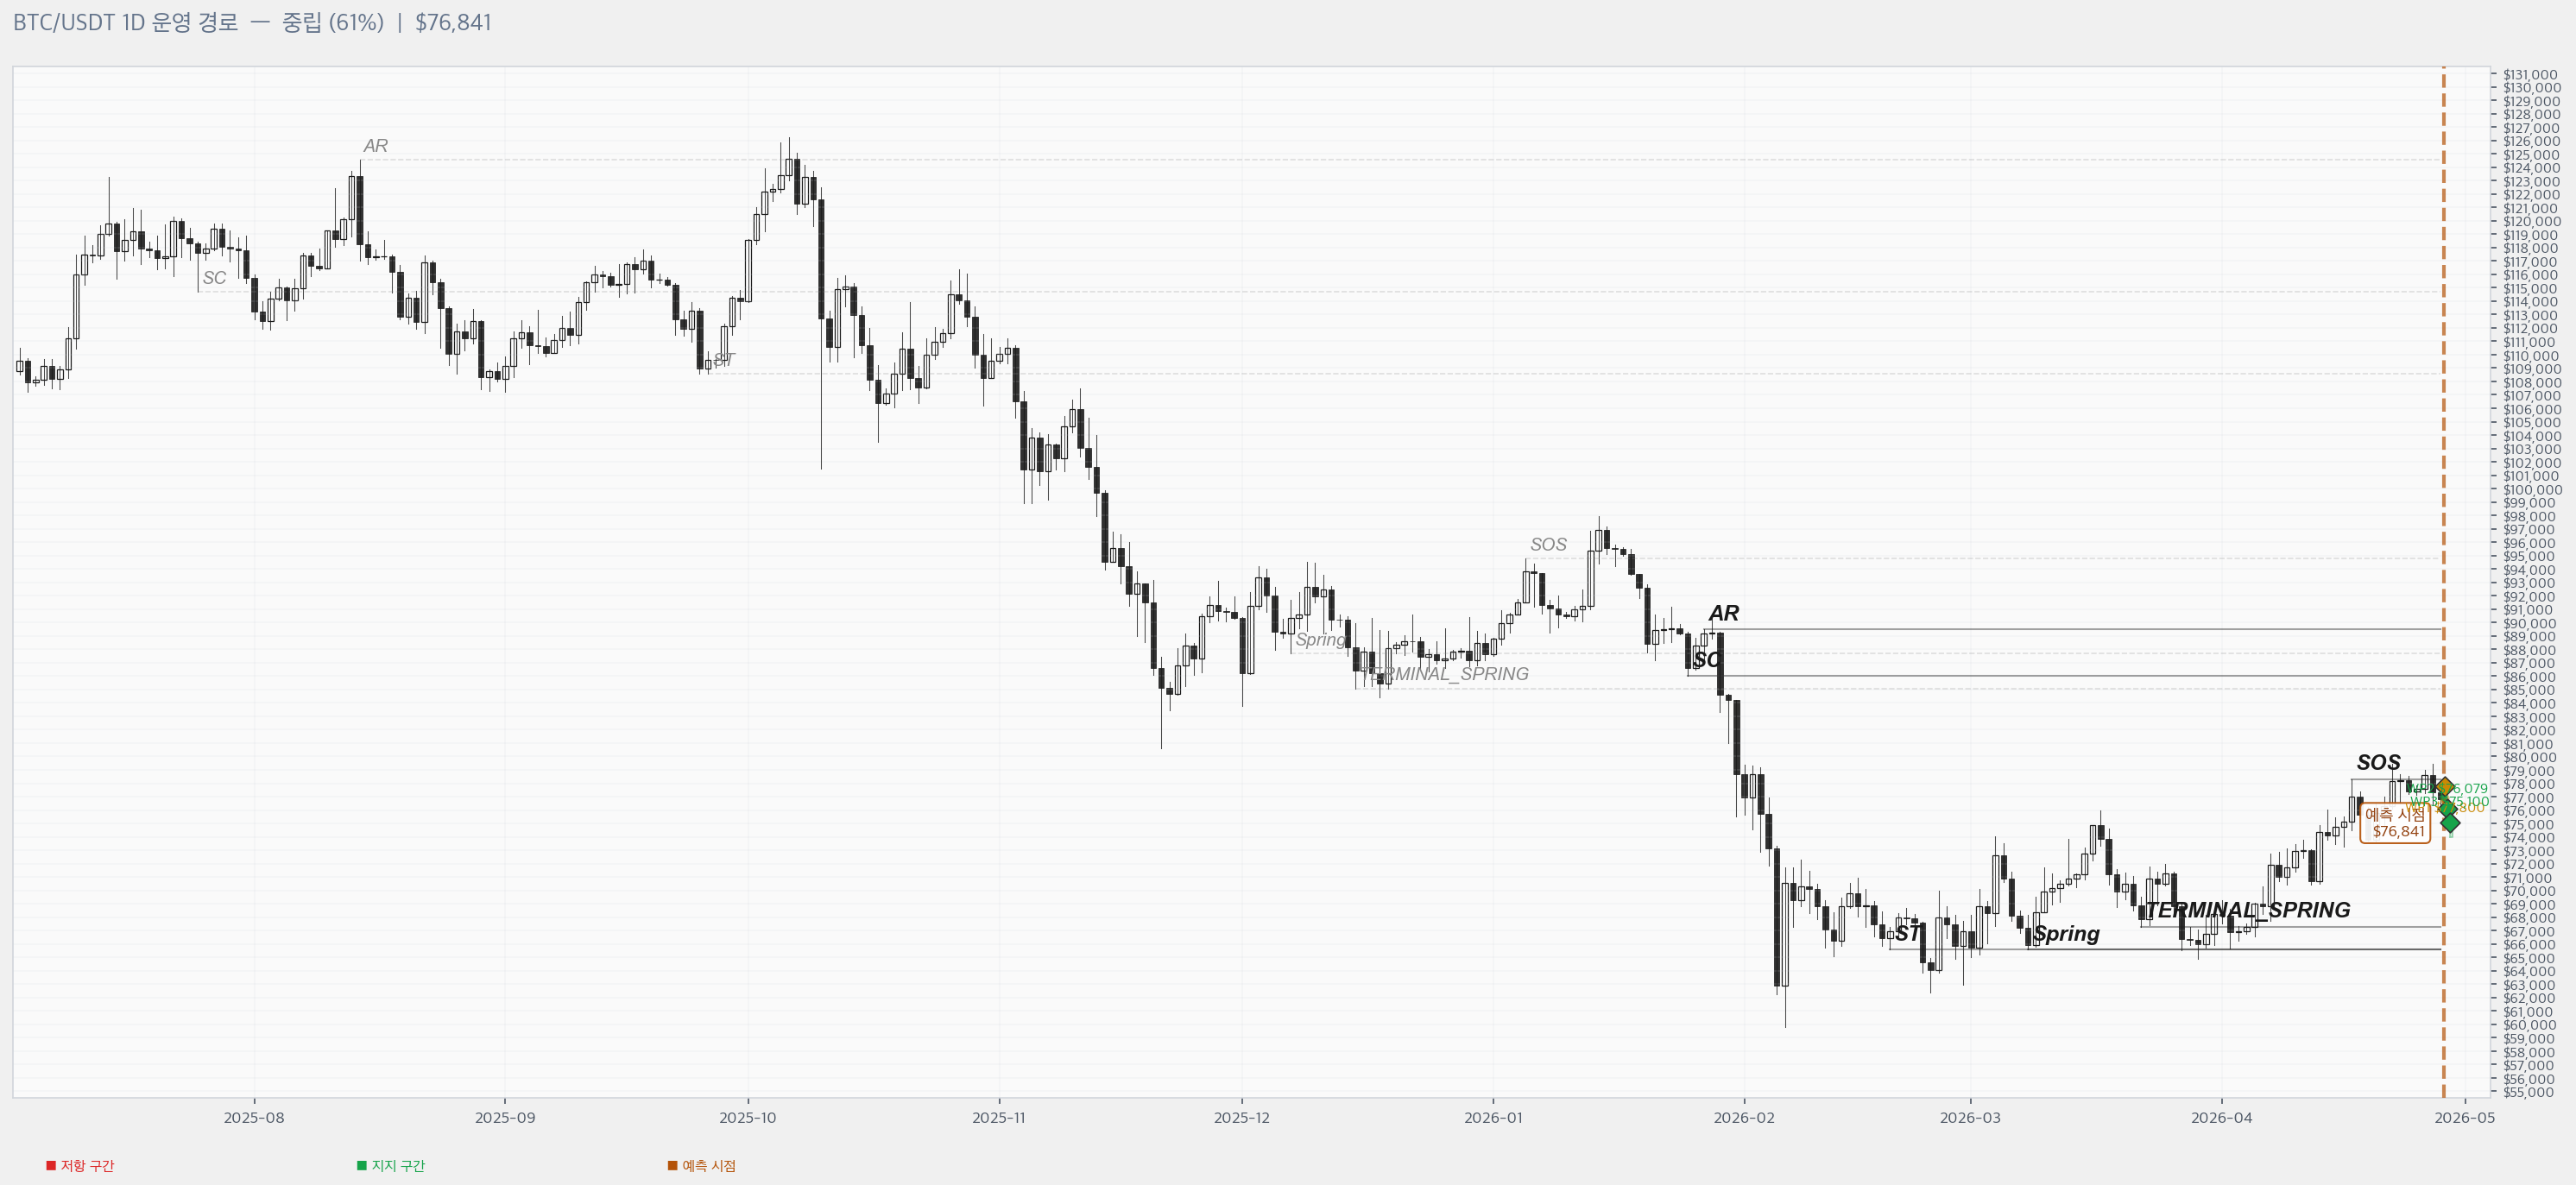Click the bold SOS label near April 2026

click(x=2378, y=763)
